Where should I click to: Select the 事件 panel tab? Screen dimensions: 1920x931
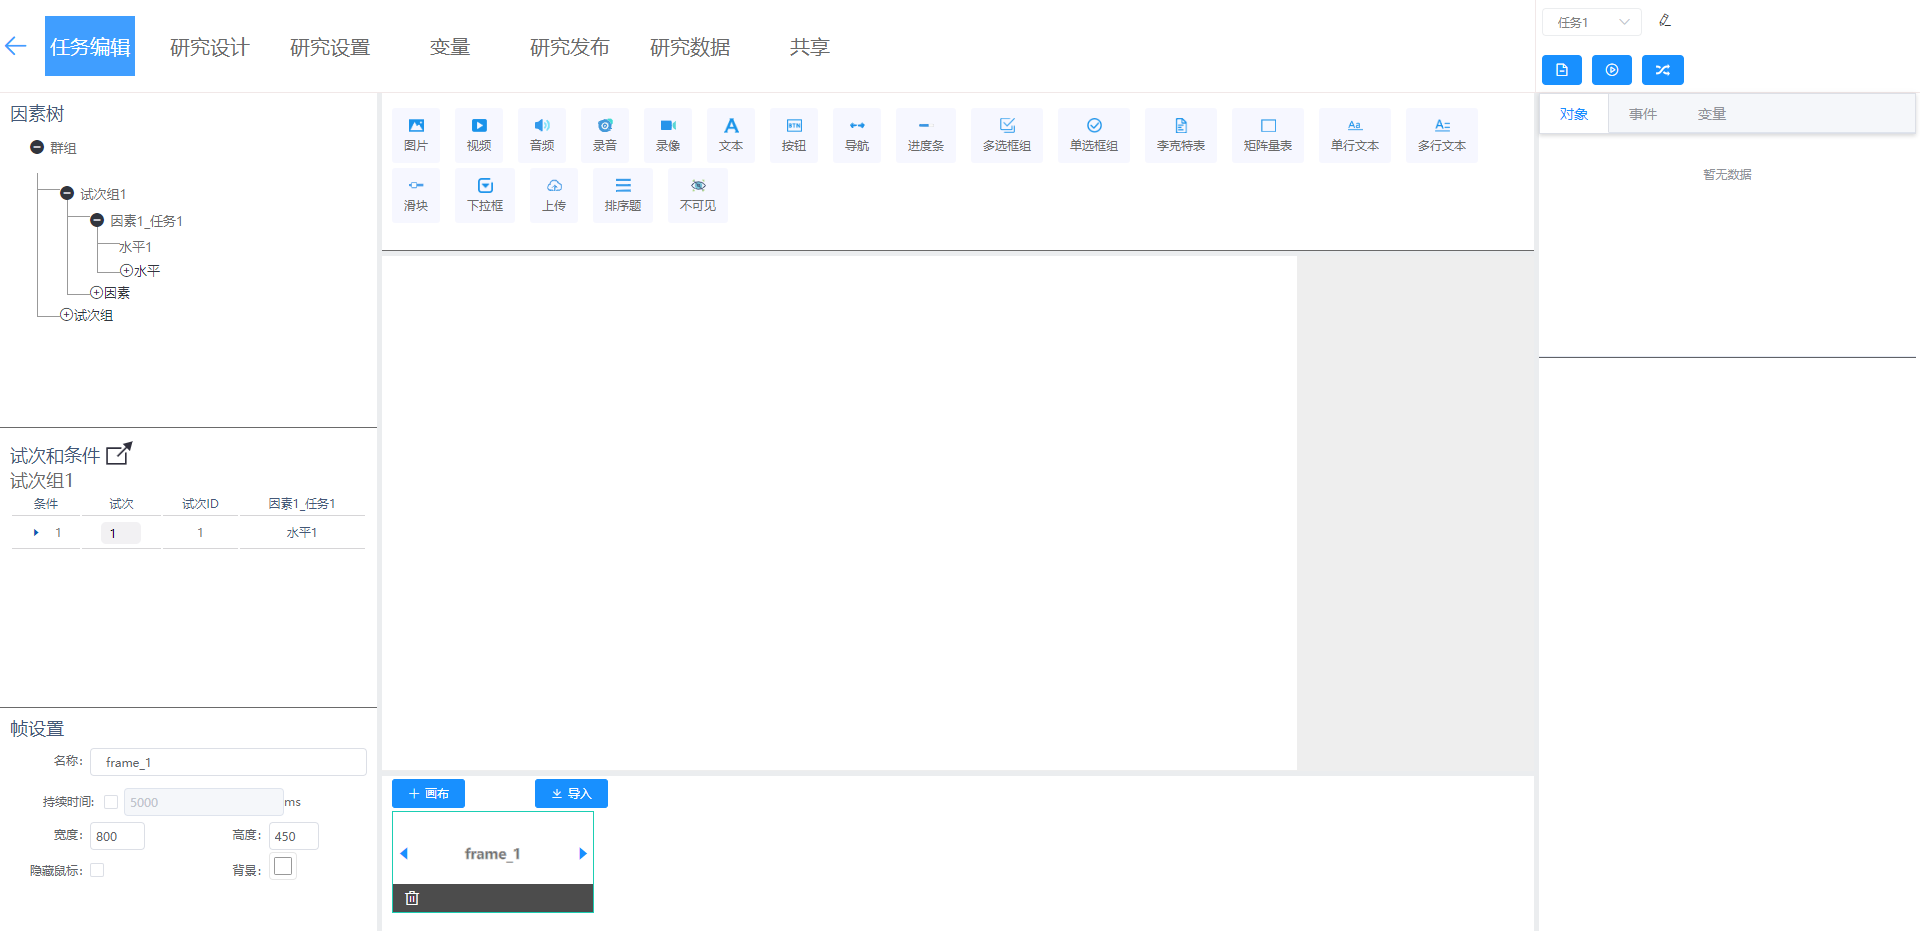coord(1643,114)
